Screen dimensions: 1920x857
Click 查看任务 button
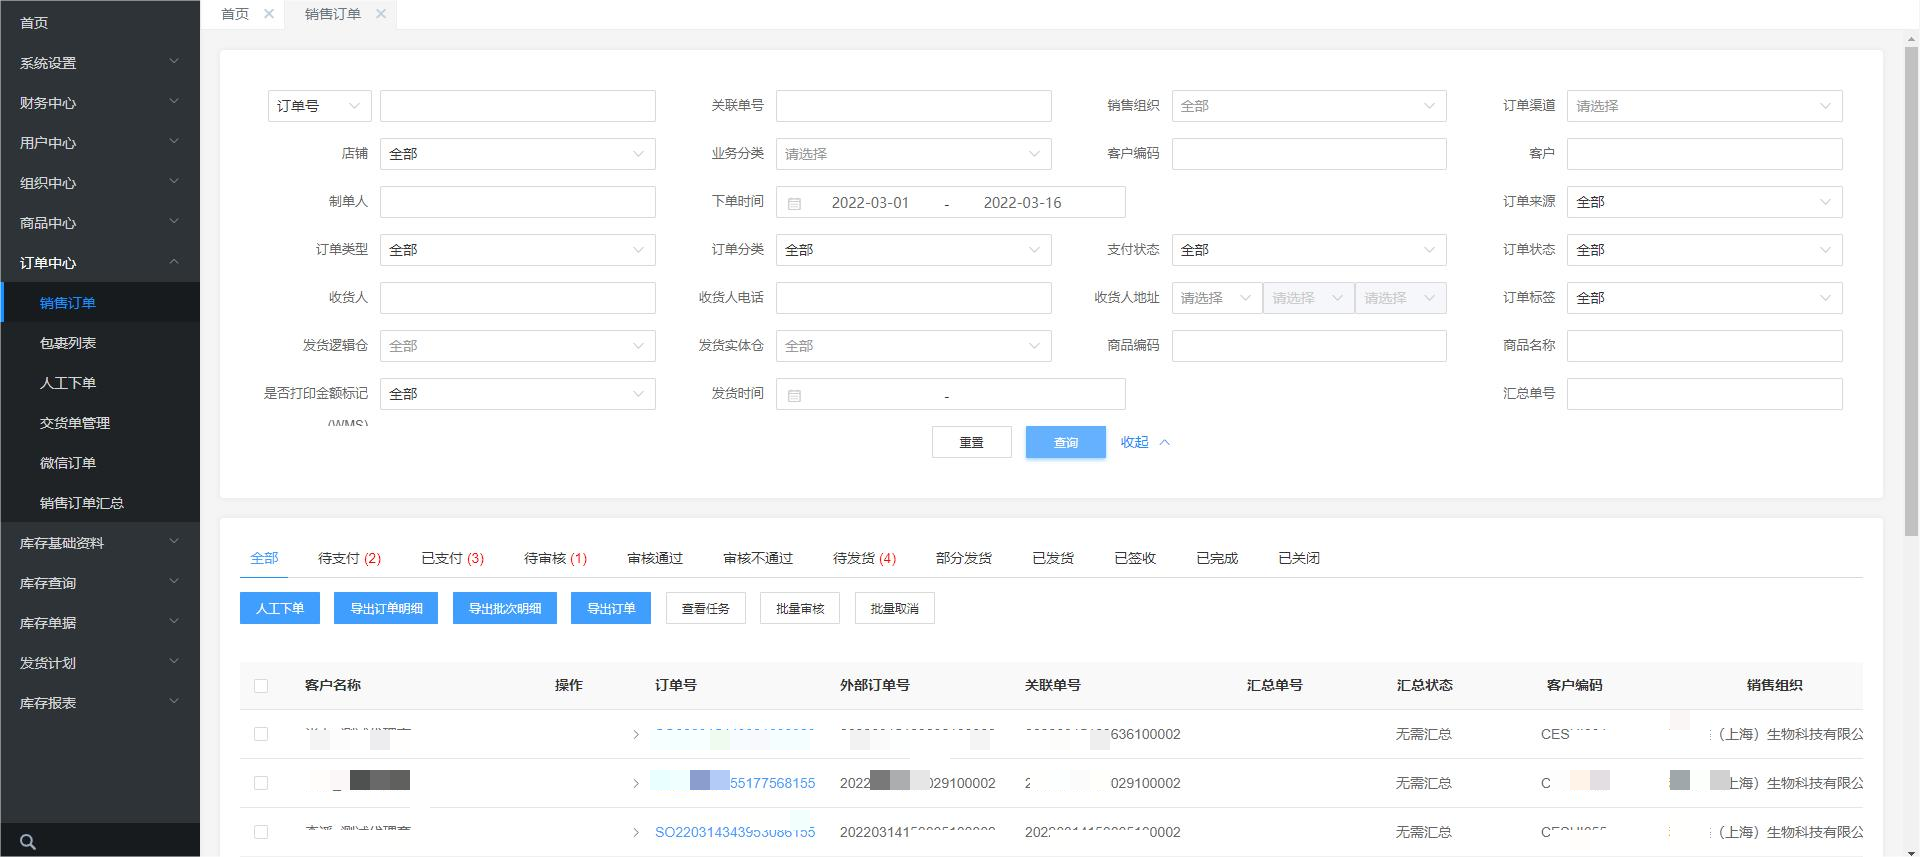tap(706, 608)
